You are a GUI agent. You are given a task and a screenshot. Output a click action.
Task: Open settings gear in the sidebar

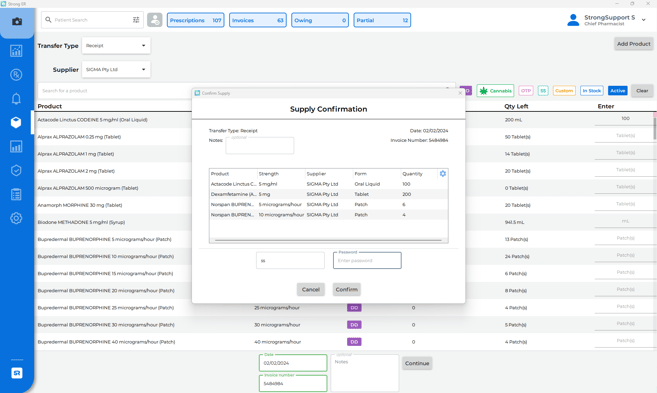click(x=16, y=218)
